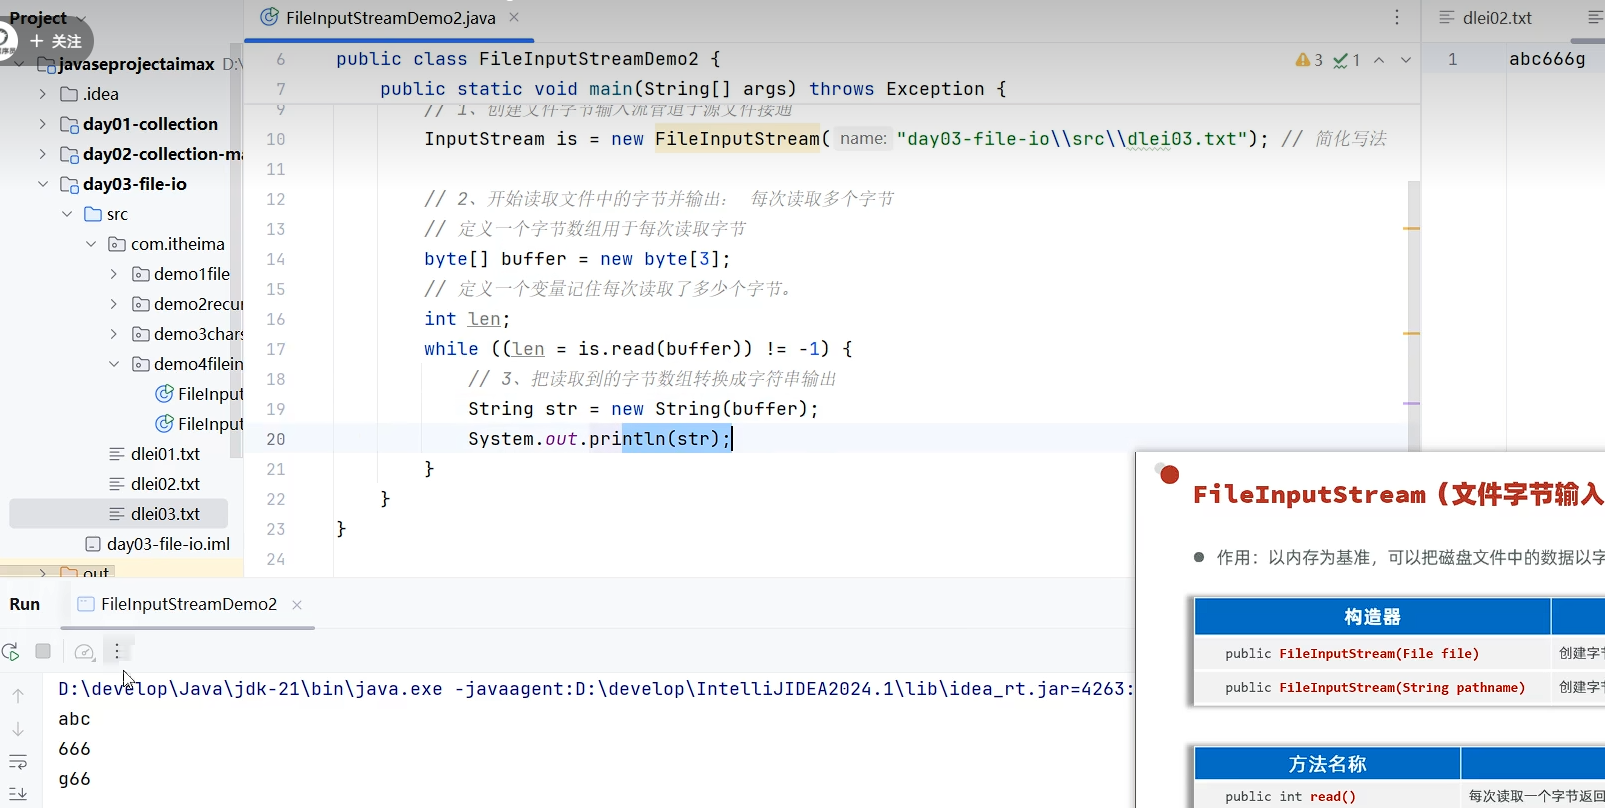Stop the running program with the stop icon
Screen dimensions: 1605x808
pos(43,651)
